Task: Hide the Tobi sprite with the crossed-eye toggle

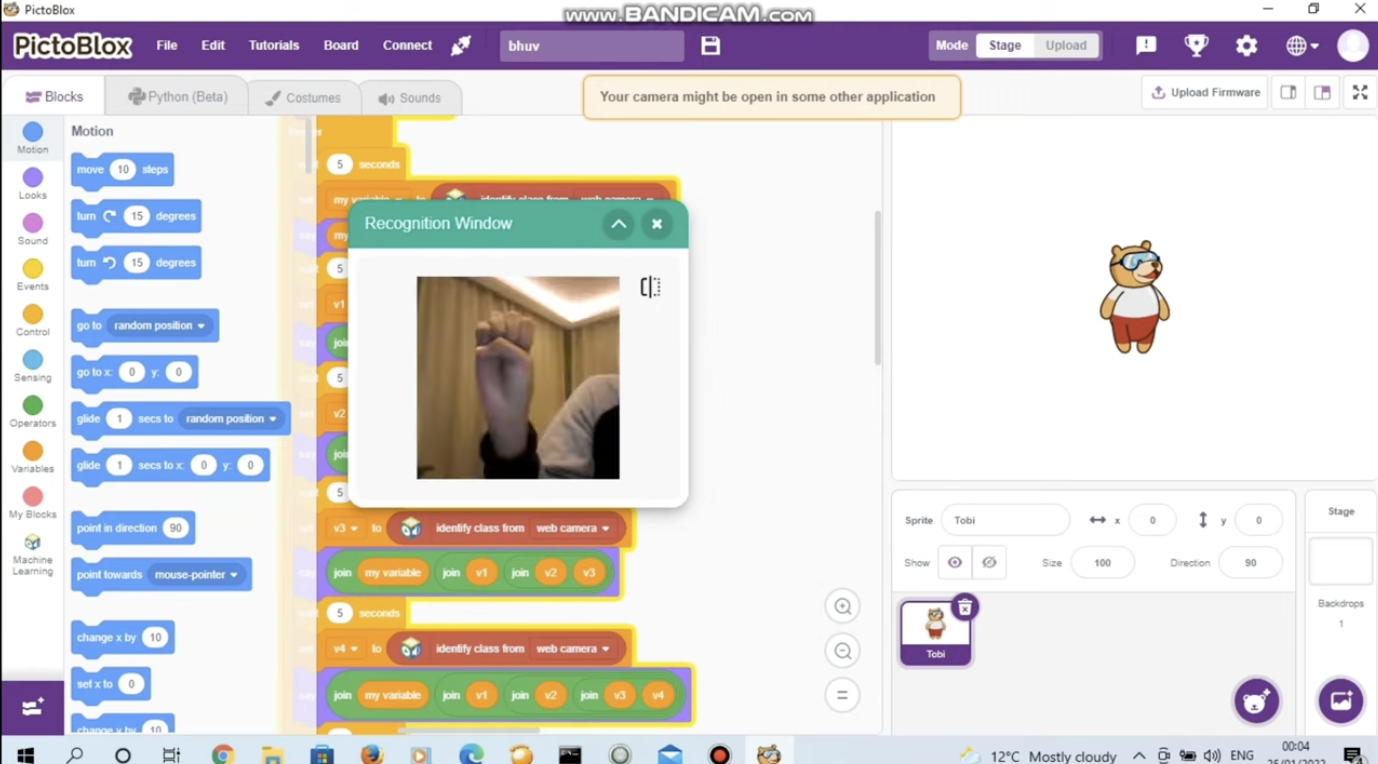Action: click(988, 562)
